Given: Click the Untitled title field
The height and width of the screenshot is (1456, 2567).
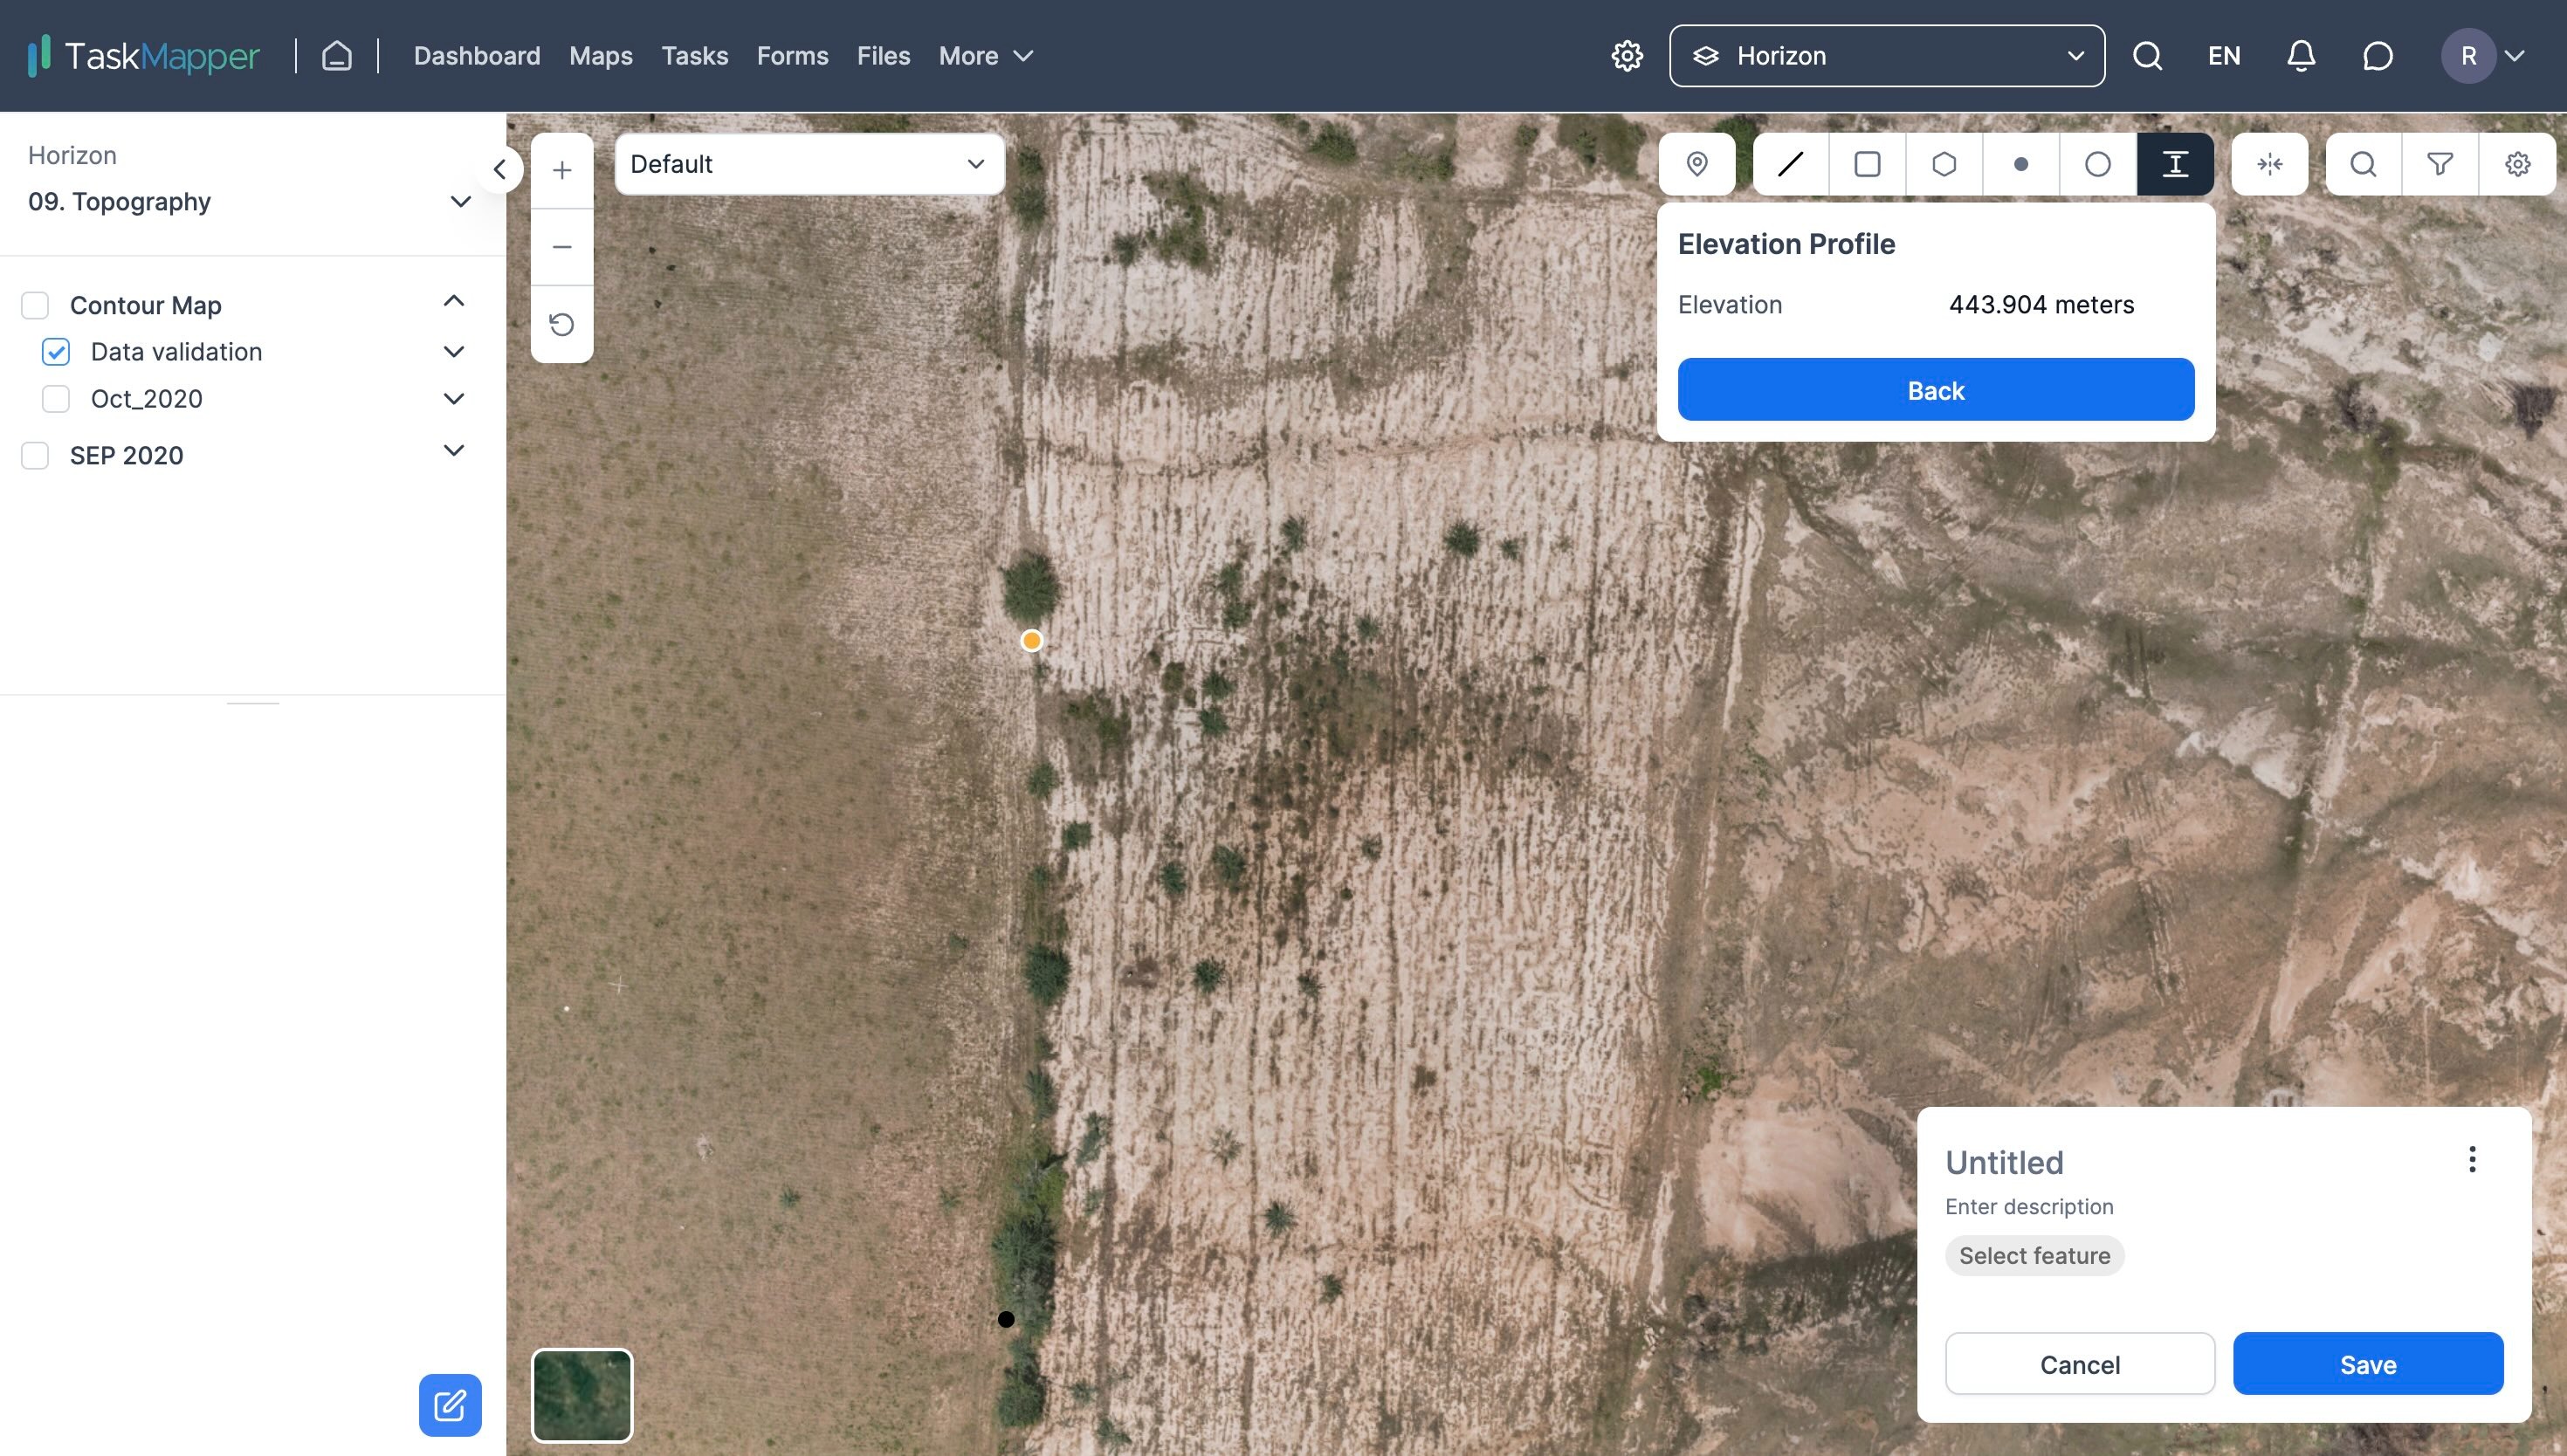Looking at the screenshot, I should [2004, 1163].
